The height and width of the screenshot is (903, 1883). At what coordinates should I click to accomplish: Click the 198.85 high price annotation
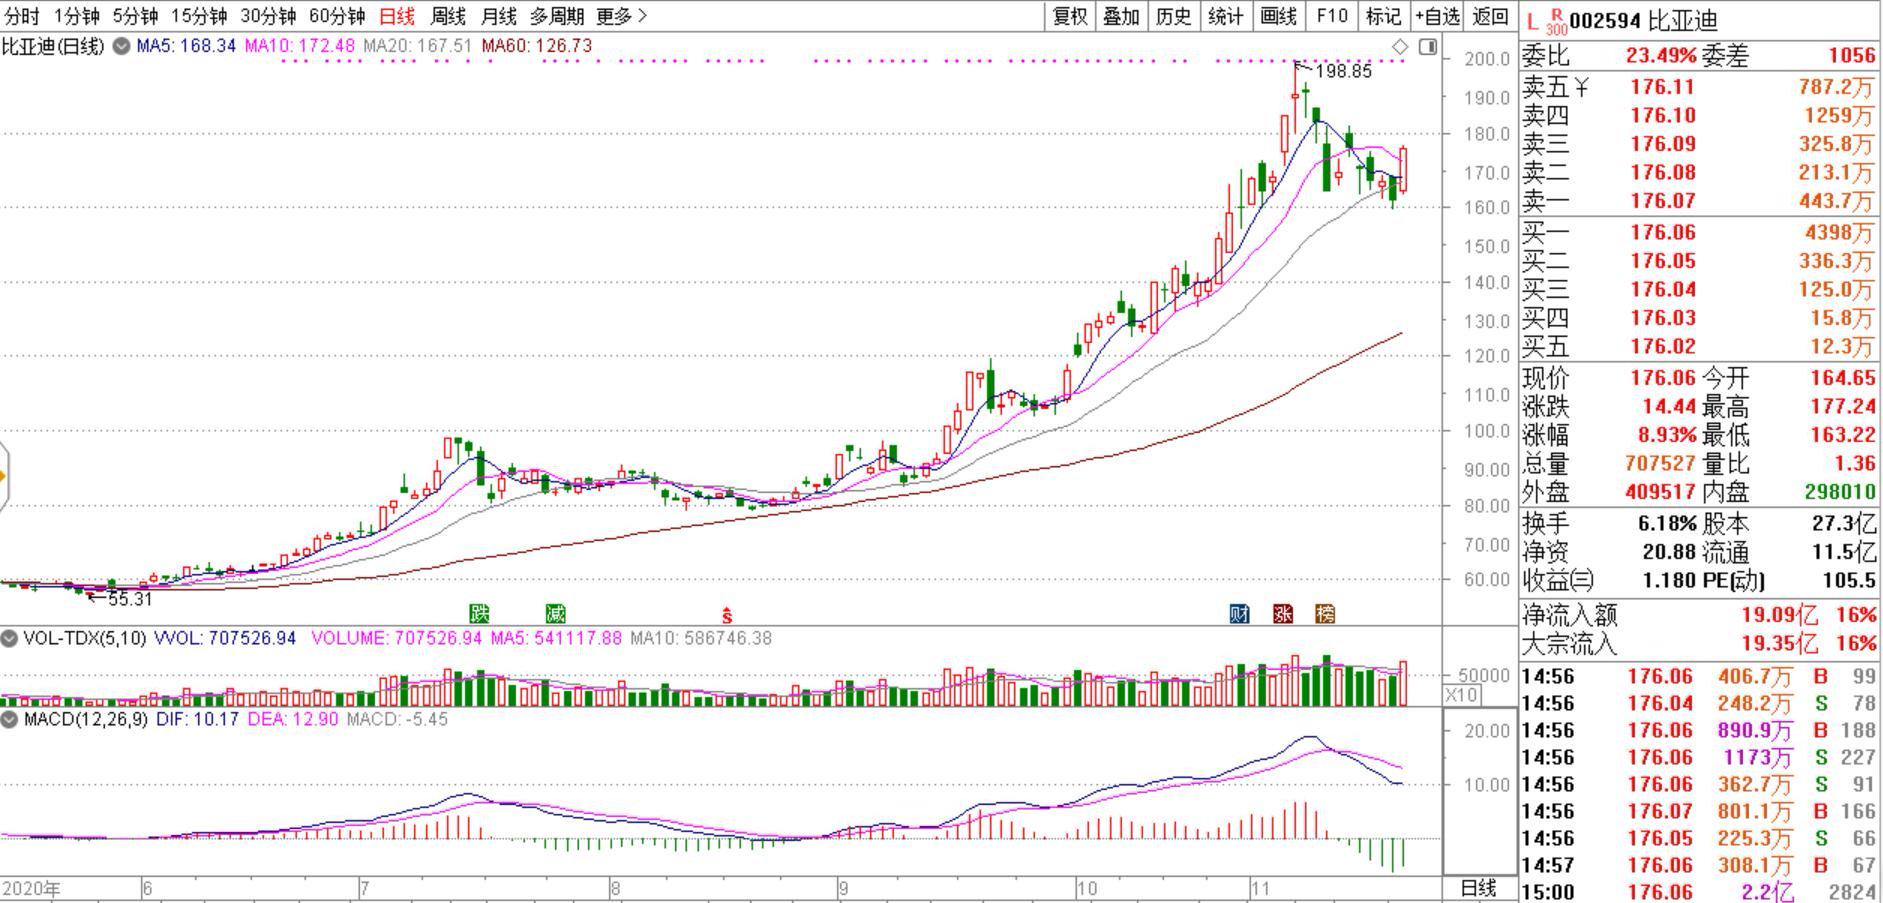(x=1344, y=72)
